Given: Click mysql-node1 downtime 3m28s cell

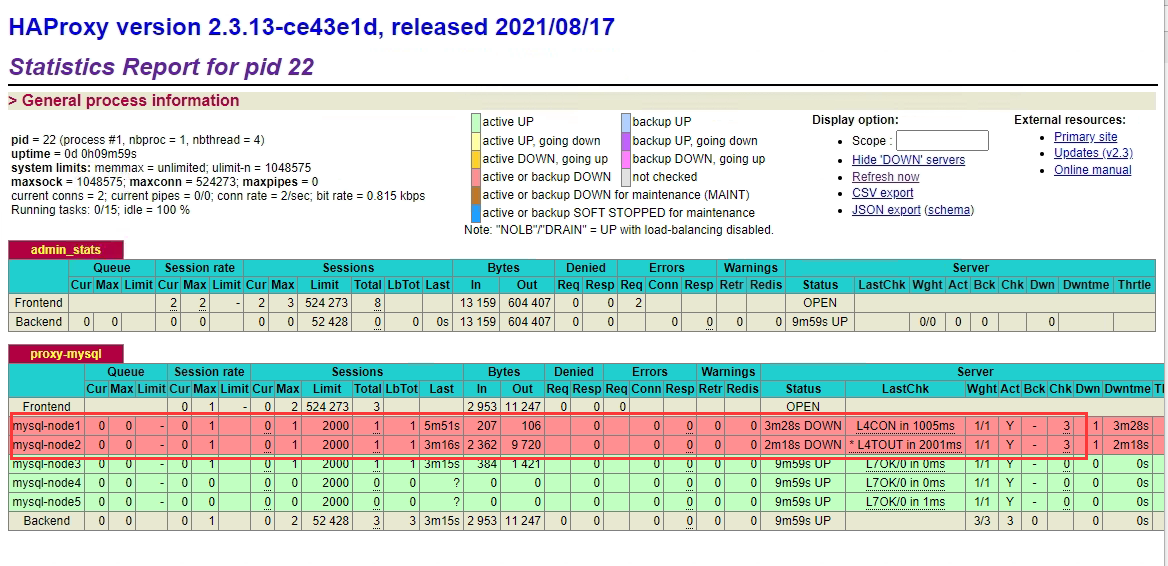Looking at the screenshot, I should [x=1132, y=426].
